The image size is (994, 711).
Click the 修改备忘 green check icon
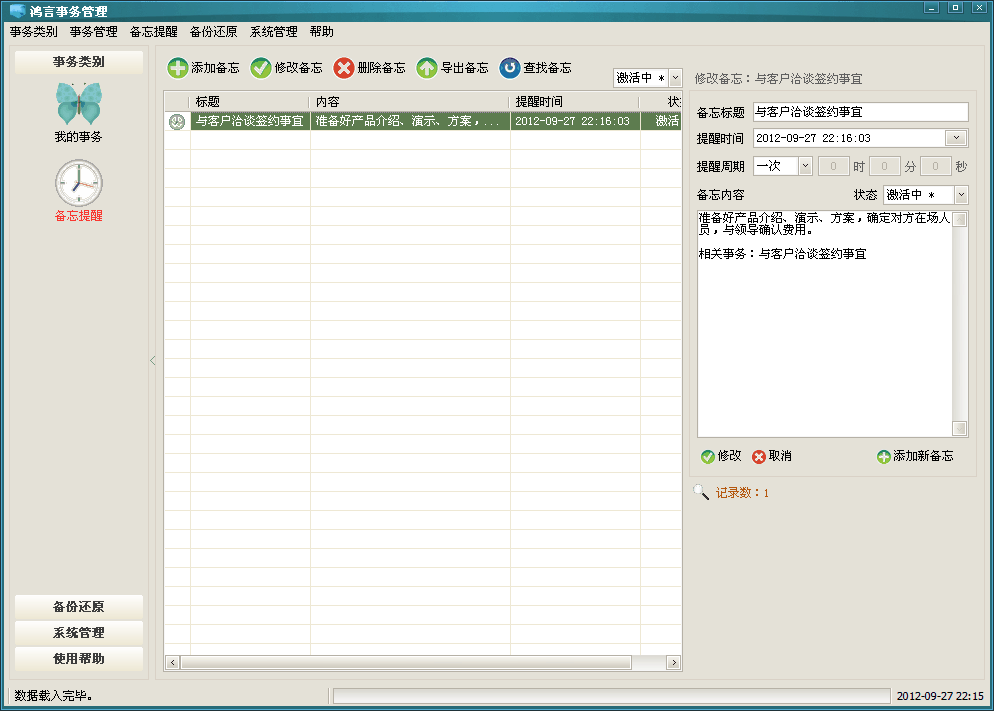(x=261, y=68)
